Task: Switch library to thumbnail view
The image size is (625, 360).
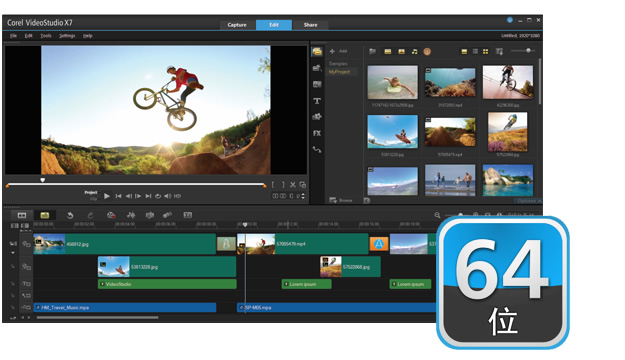Action: click(x=485, y=51)
